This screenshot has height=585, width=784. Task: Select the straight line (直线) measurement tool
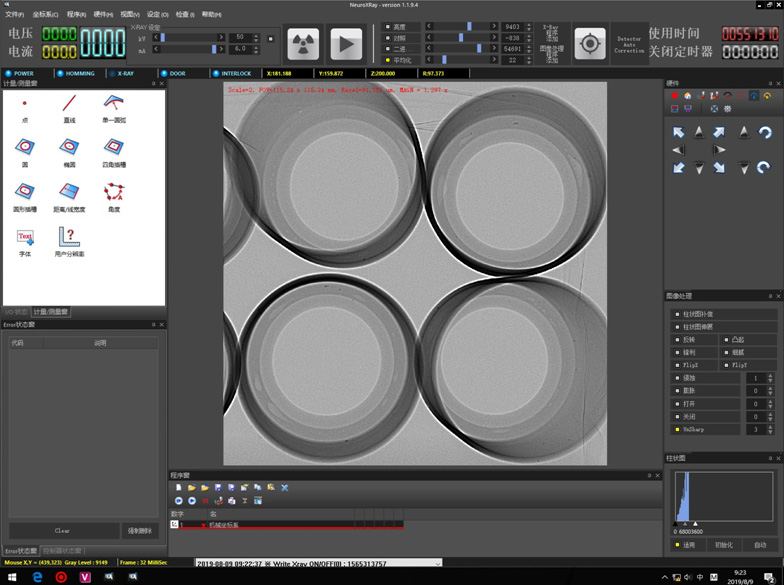point(69,105)
